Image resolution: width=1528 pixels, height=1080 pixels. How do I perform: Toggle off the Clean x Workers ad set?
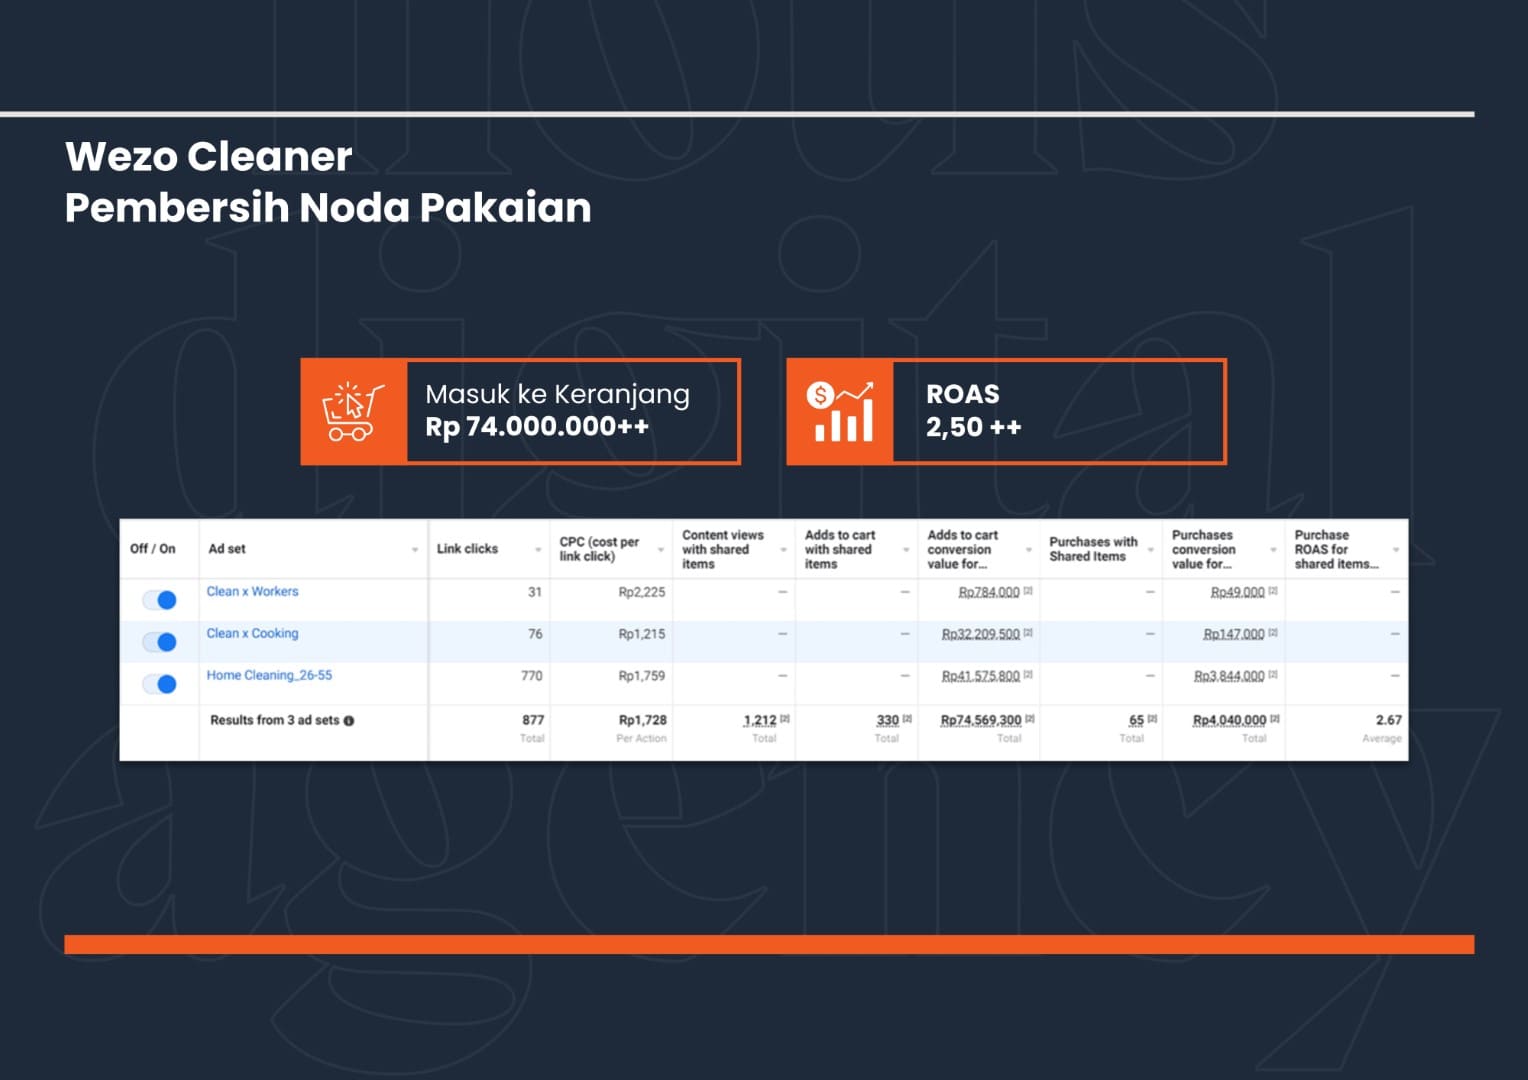(160, 600)
